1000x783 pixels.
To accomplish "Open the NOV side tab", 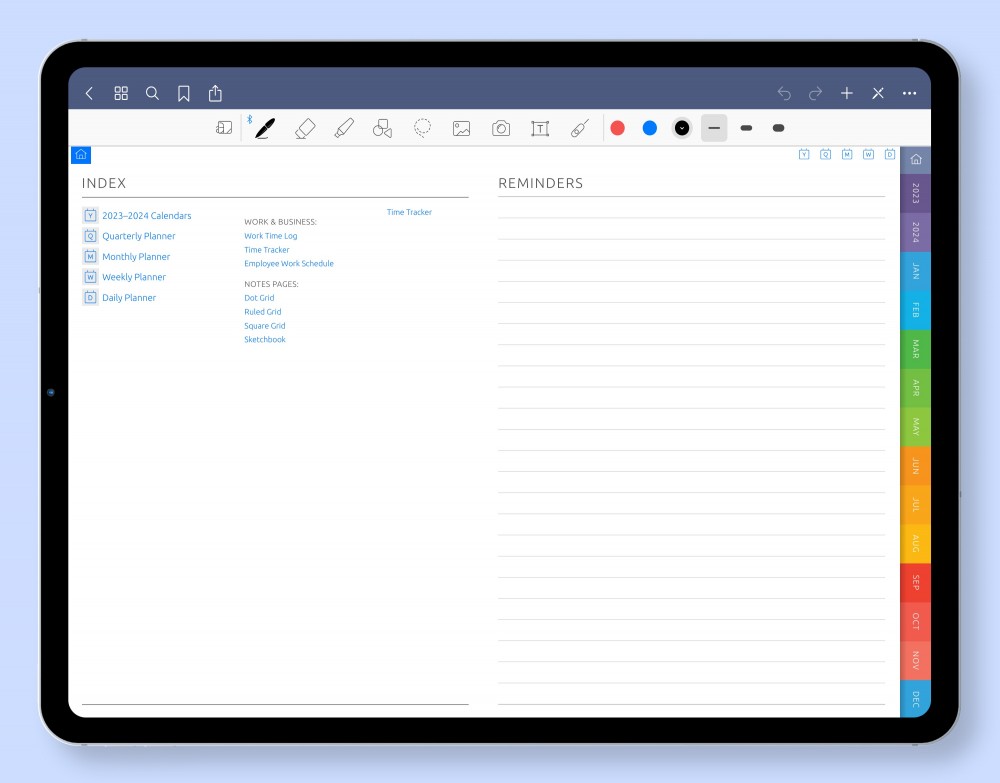I will coord(916,660).
